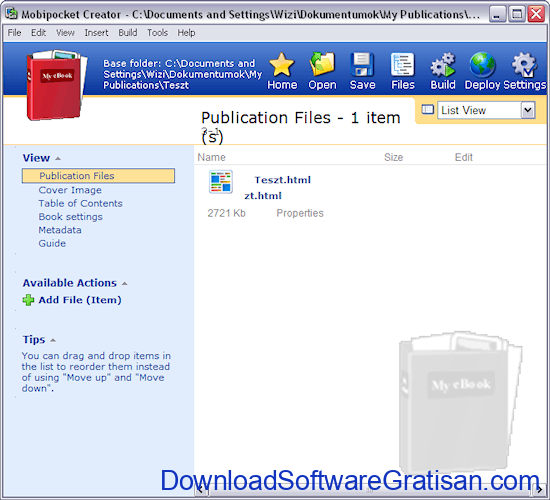Collapse the View section

coord(58,159)
